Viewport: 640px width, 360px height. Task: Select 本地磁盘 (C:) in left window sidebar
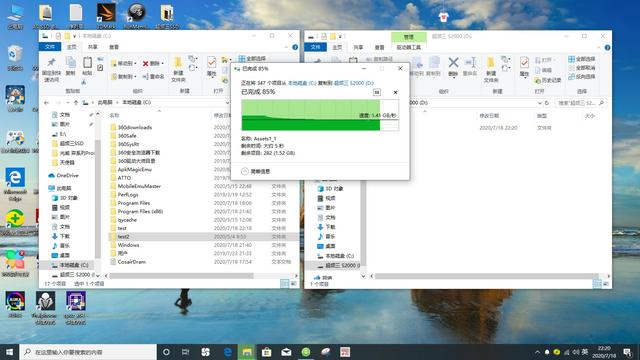pyautogui.click(x=73, y=265)
